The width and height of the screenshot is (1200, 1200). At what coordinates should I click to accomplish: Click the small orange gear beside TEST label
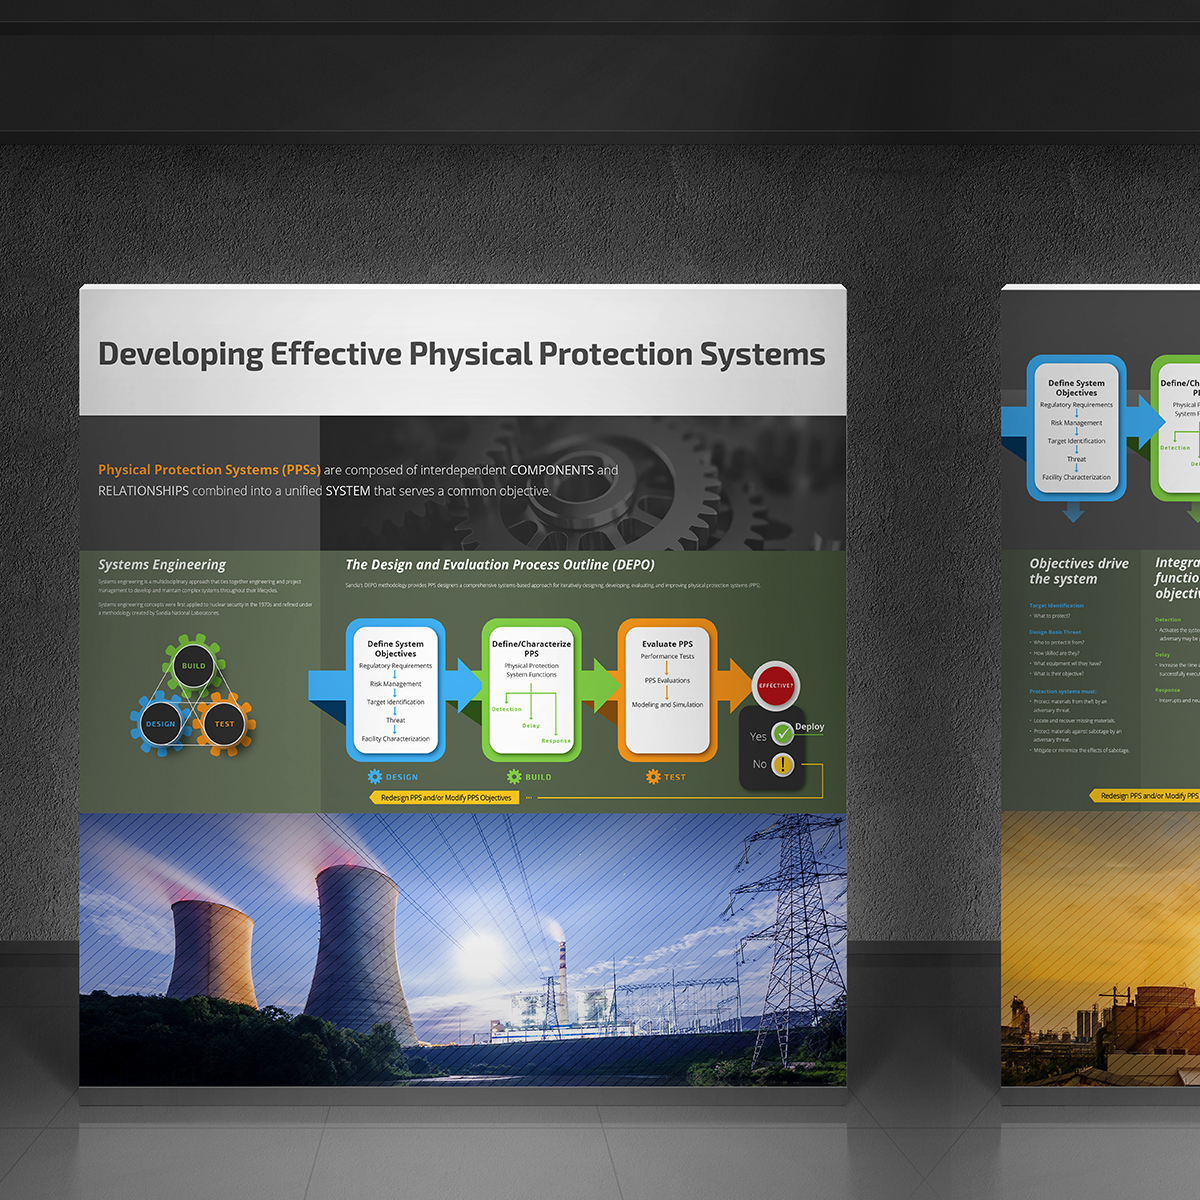click(x=653, y=776)
